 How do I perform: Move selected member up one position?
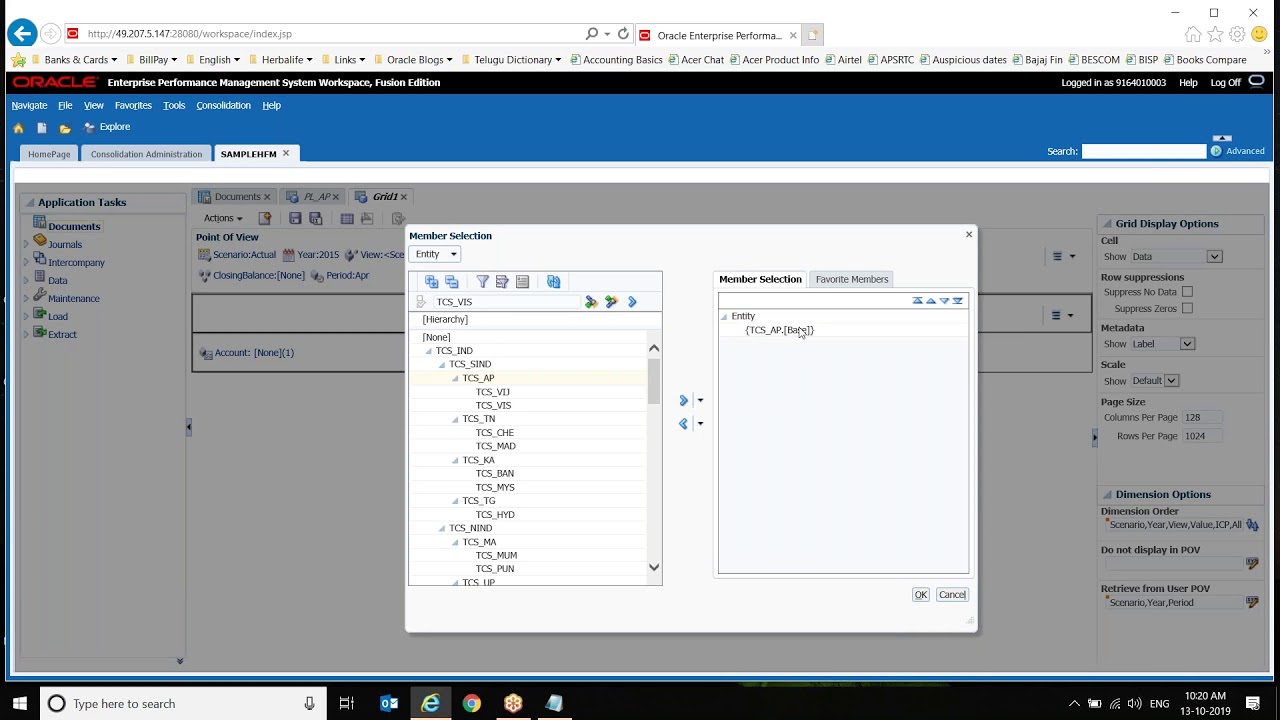click(931, 301)
